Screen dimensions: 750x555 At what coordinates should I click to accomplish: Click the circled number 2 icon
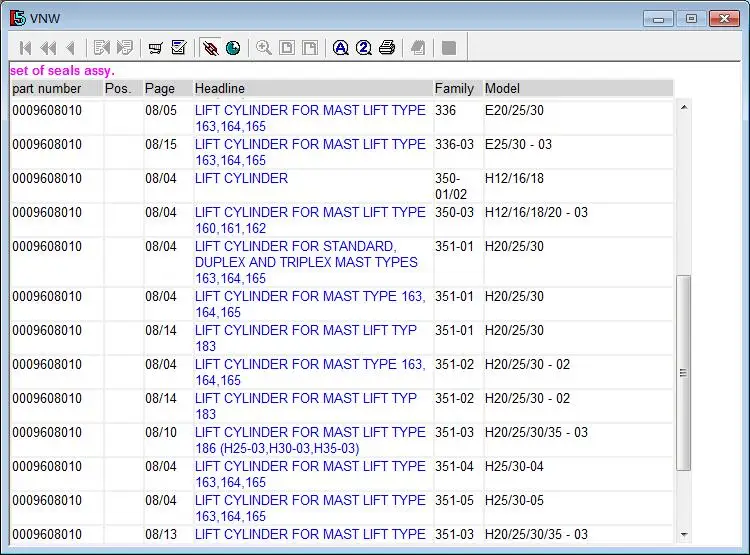coord(364,48)
